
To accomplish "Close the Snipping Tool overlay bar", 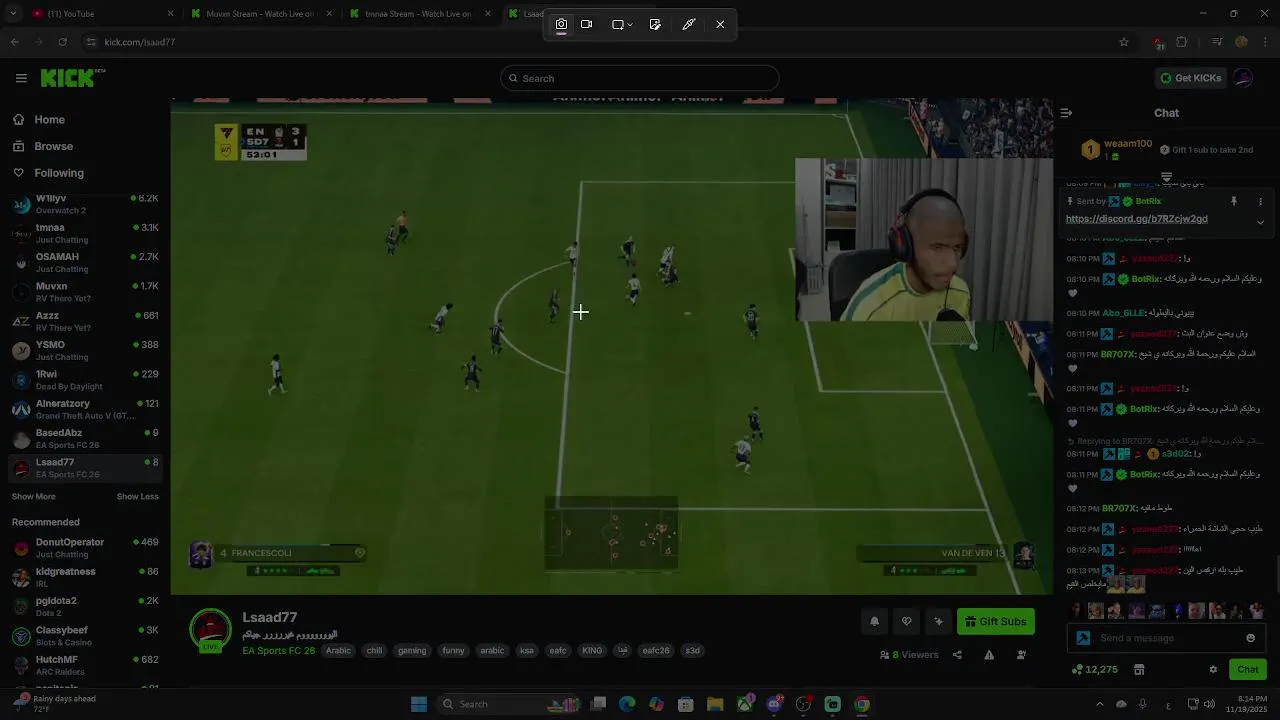I will click(x=720, y=24).
